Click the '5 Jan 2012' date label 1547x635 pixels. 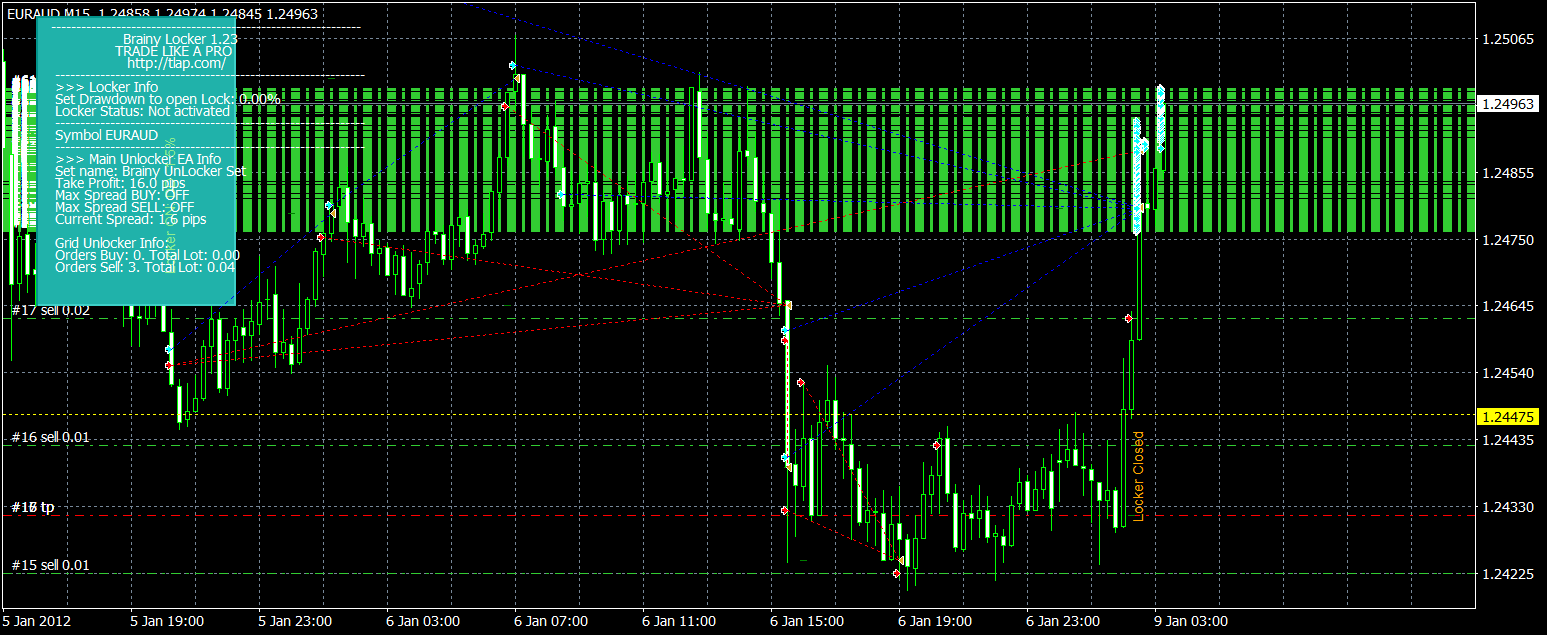(36, 621)
